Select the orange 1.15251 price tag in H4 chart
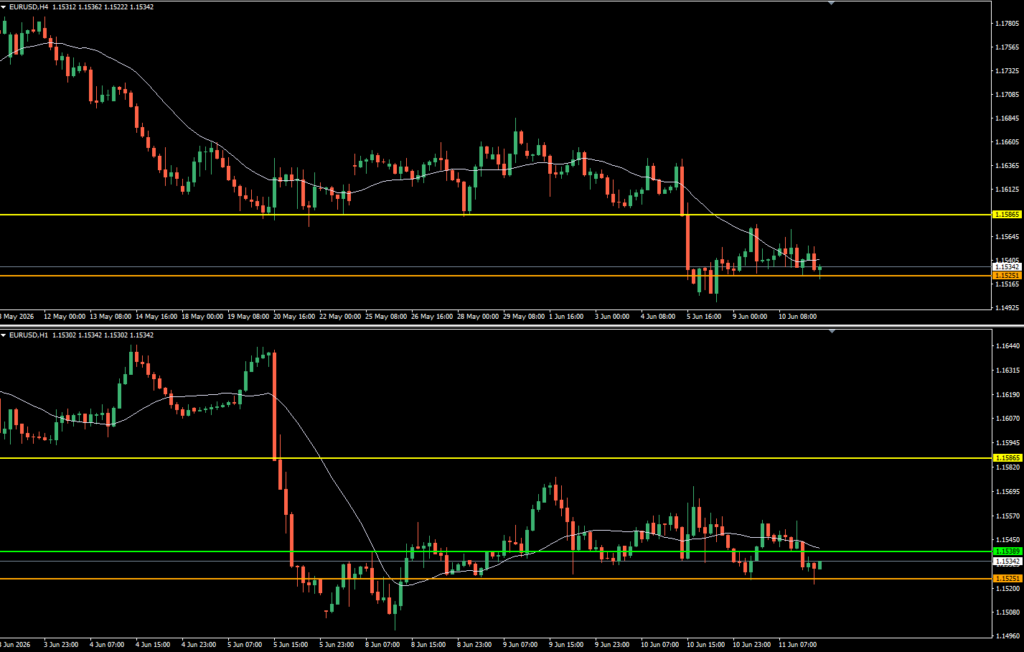The height and width of the screenshot is (652, 1024). click(x=1006, y=276)
